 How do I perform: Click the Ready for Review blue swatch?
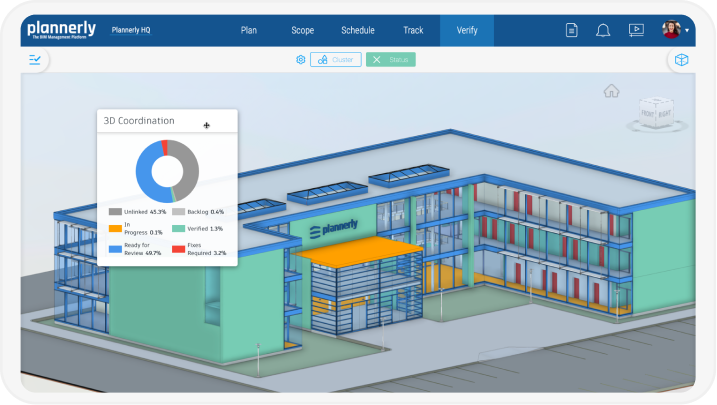click(115, 249)
